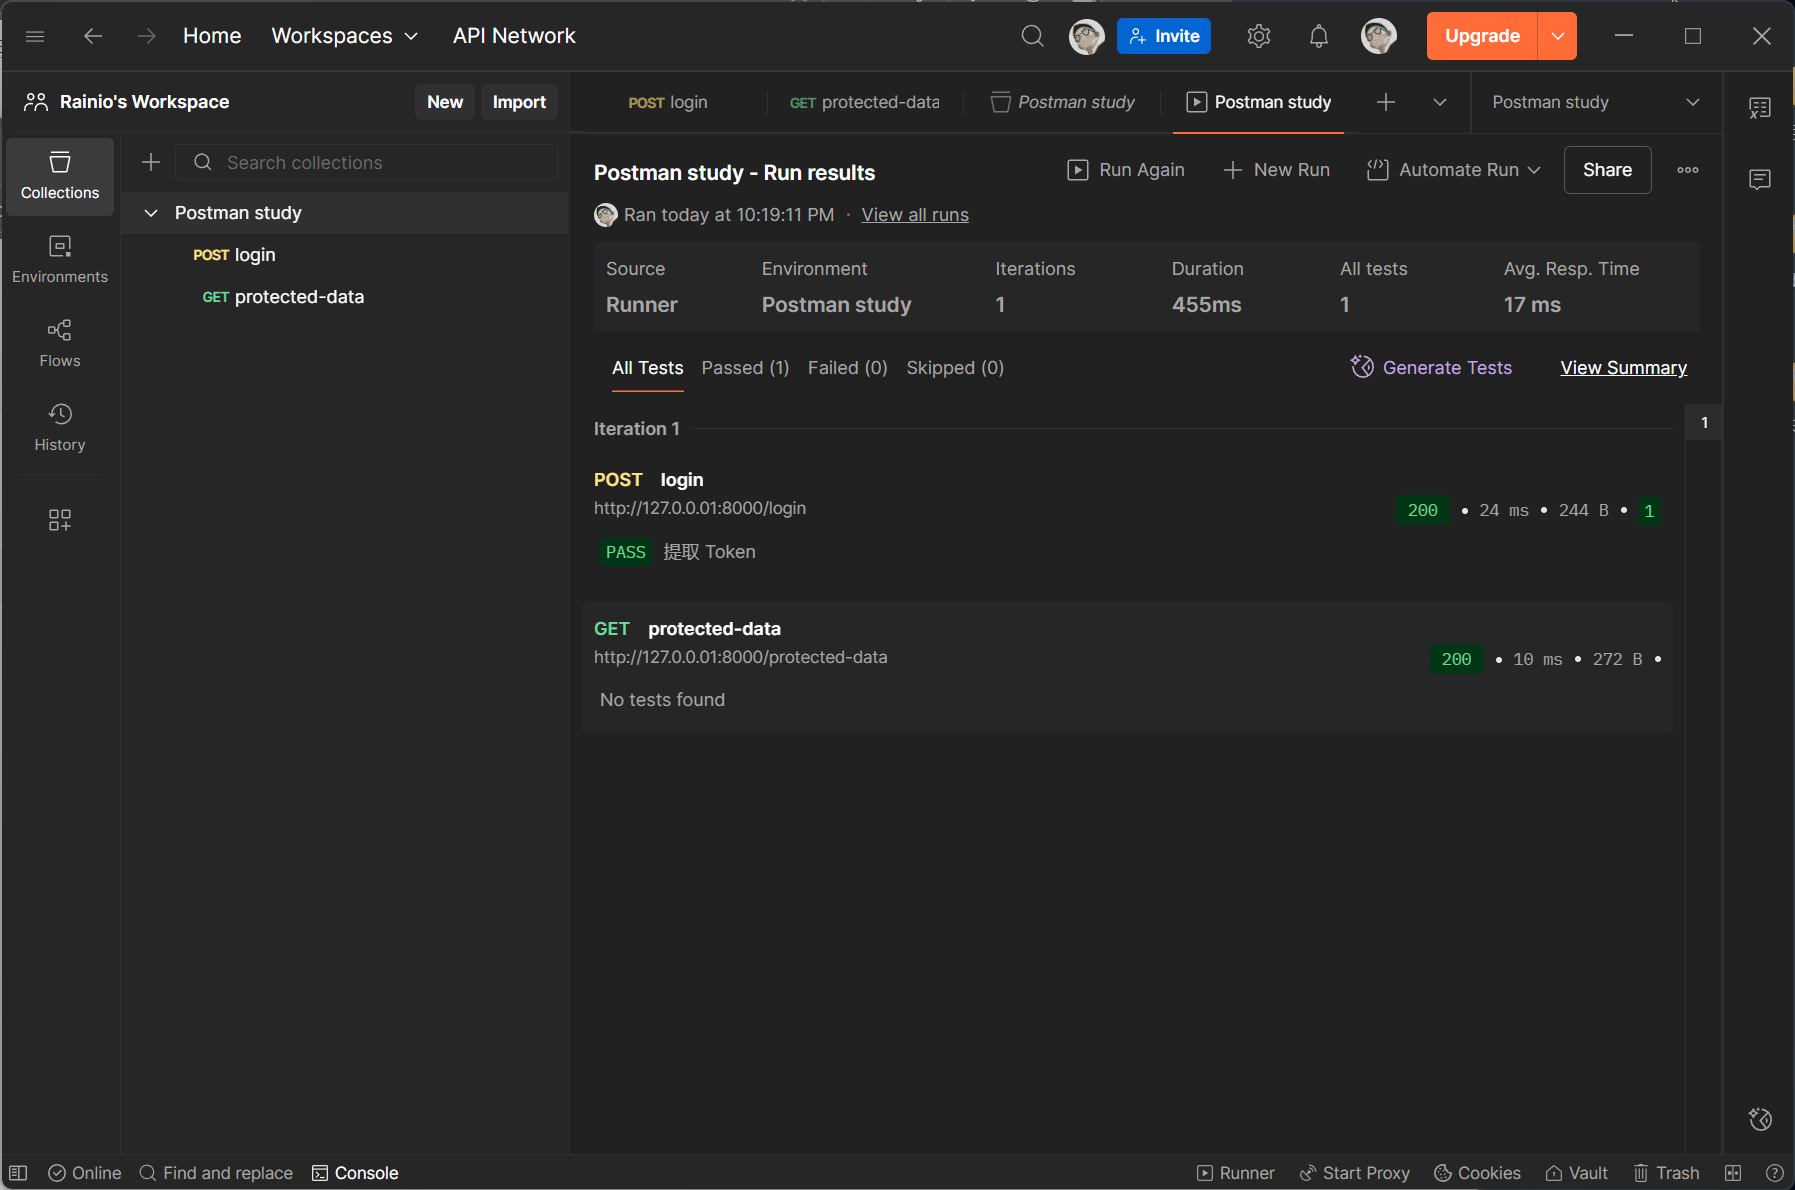Select the Failed (0) filter tab
The width and height of the screenshot is (1795, 1190).
point(847,368)
